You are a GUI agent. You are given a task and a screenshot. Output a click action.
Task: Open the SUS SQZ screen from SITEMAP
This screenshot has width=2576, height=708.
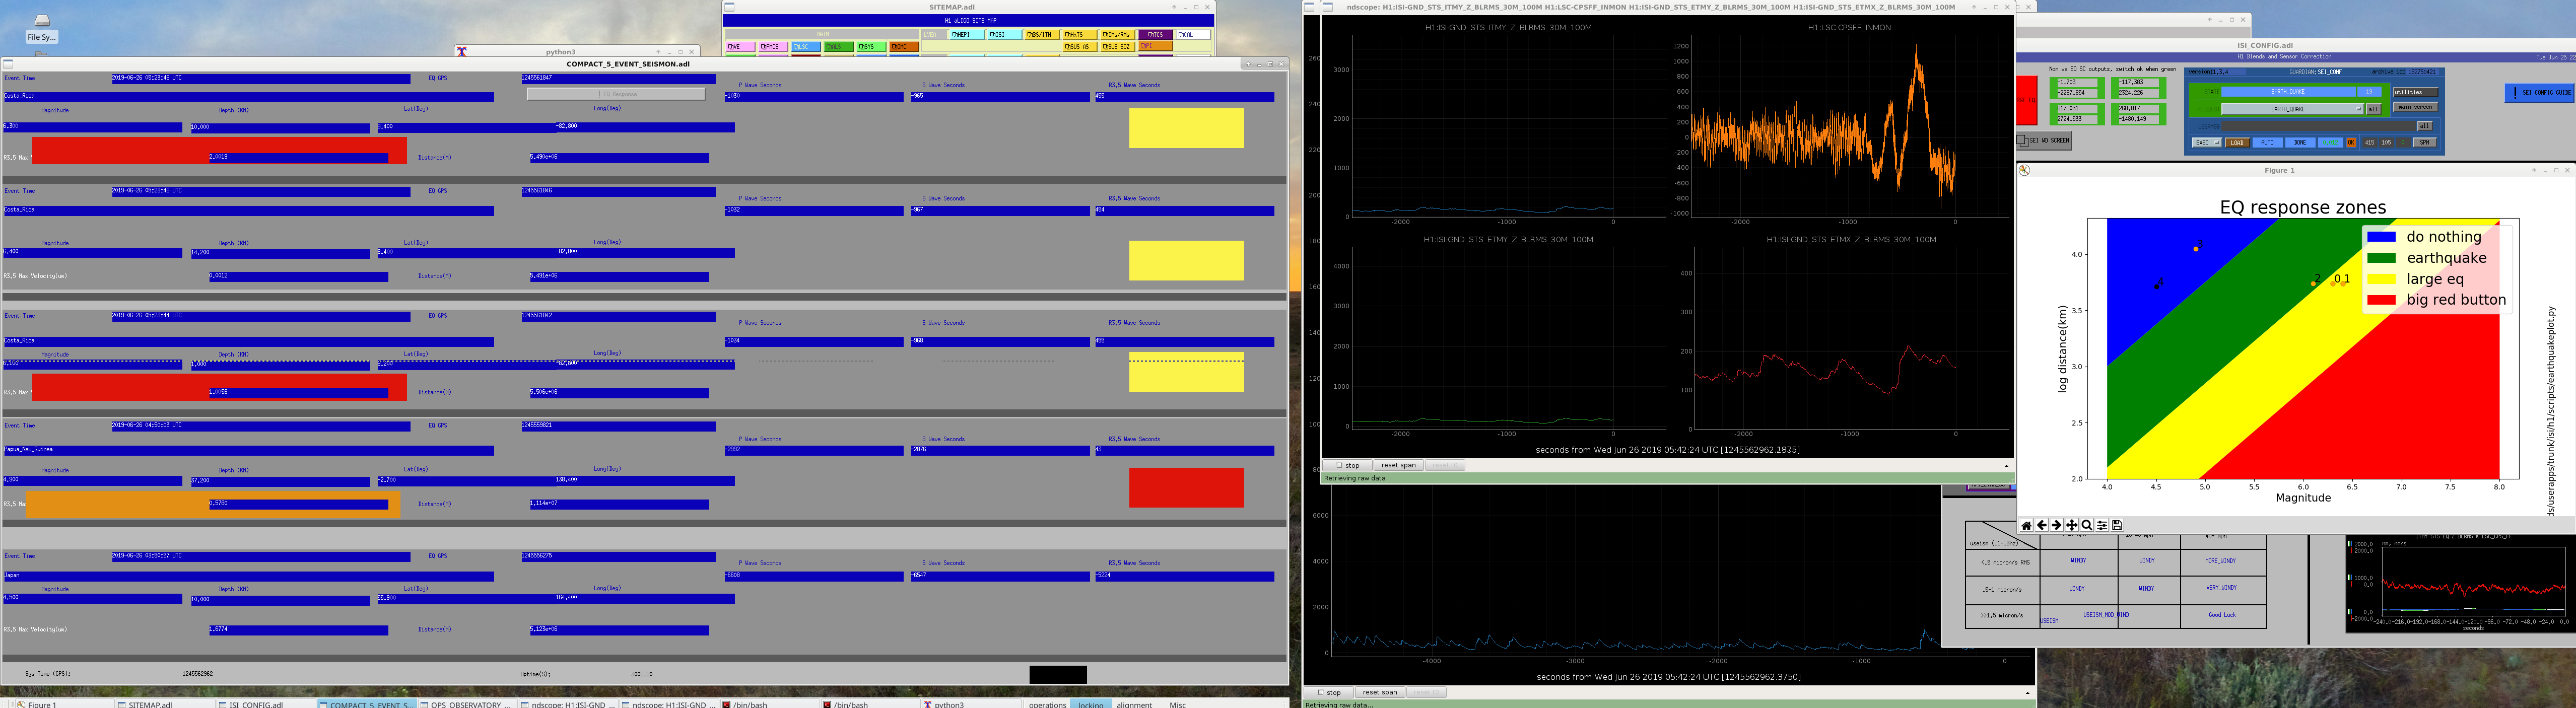(x=1118, y=47)
